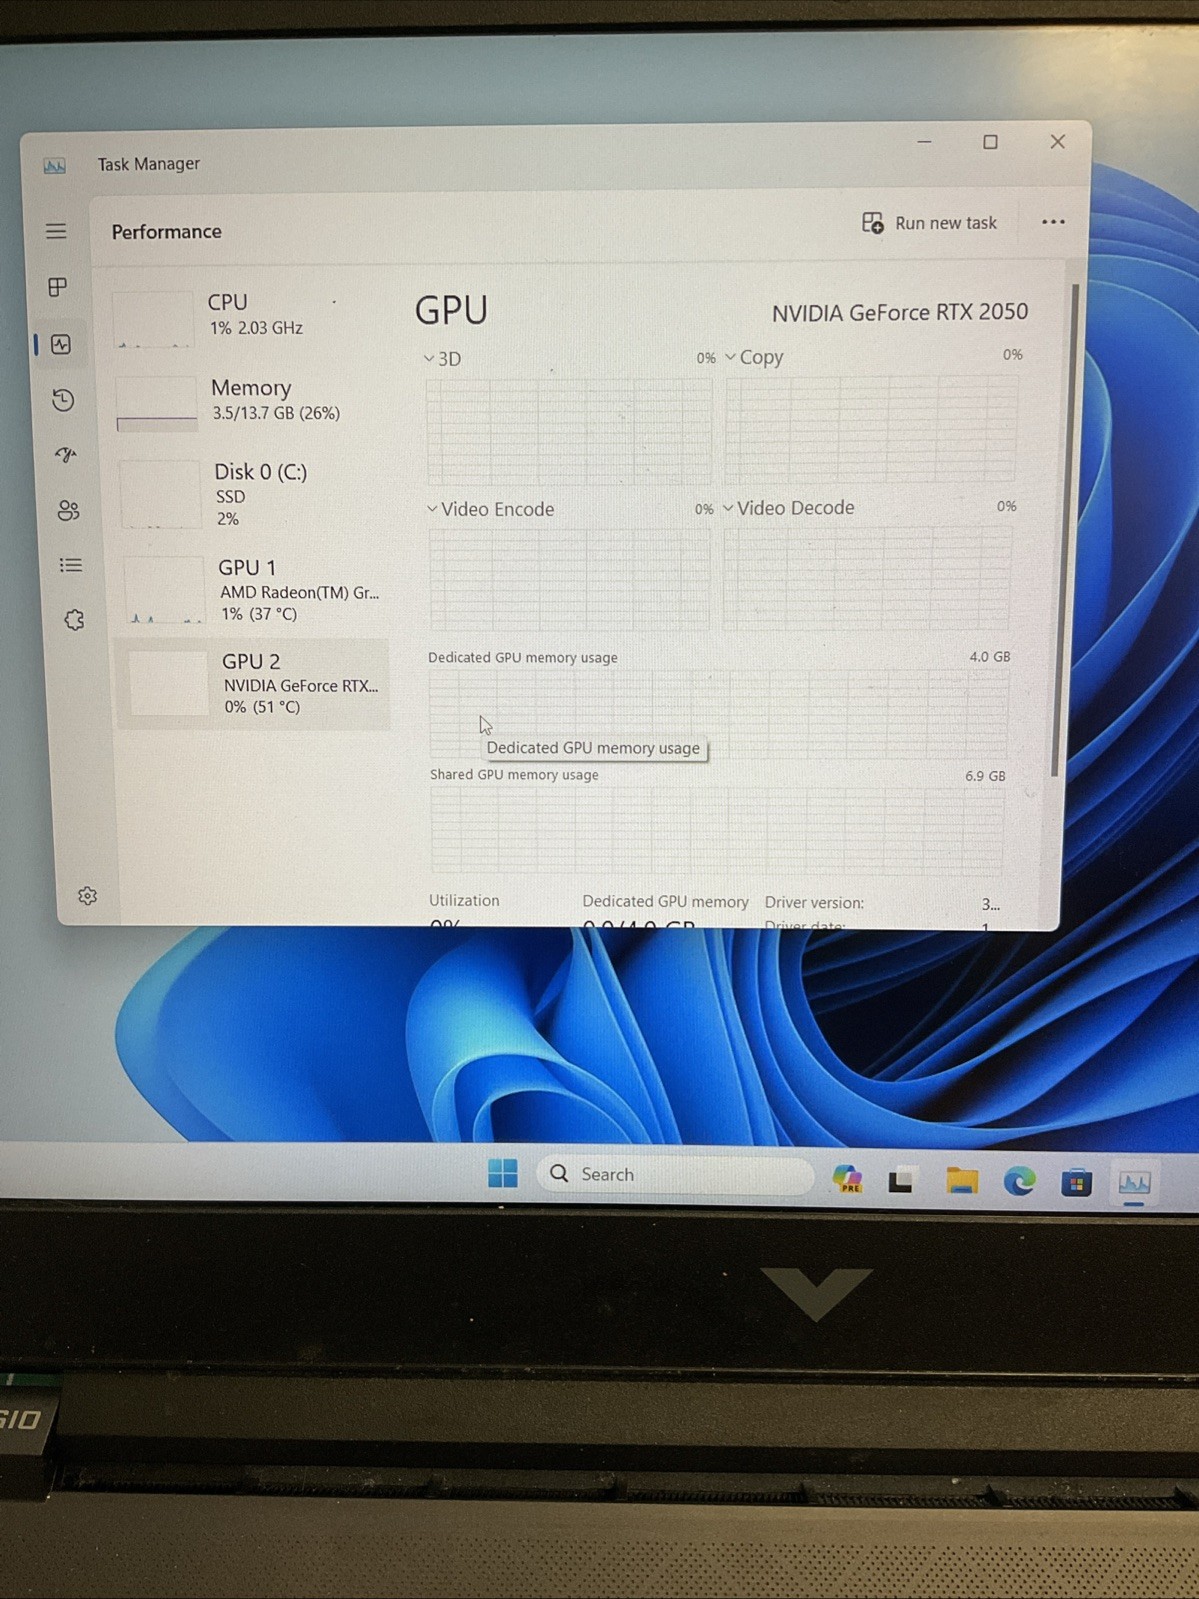The image size is (1199, 1599).
Task: Click the 'Utilization' label
Action: (x=464, y=901)
